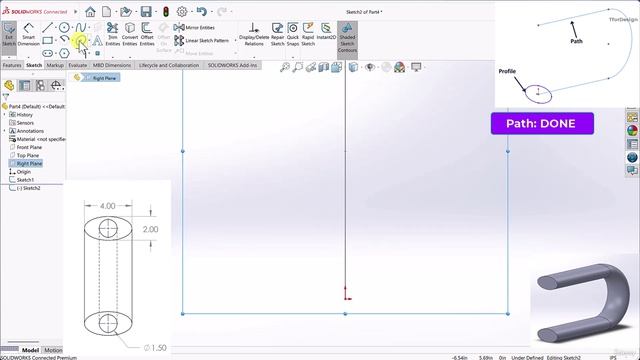The image size is (640, 360).
Task: Open FeatureManager Design Tree tab
Action: 9,85
